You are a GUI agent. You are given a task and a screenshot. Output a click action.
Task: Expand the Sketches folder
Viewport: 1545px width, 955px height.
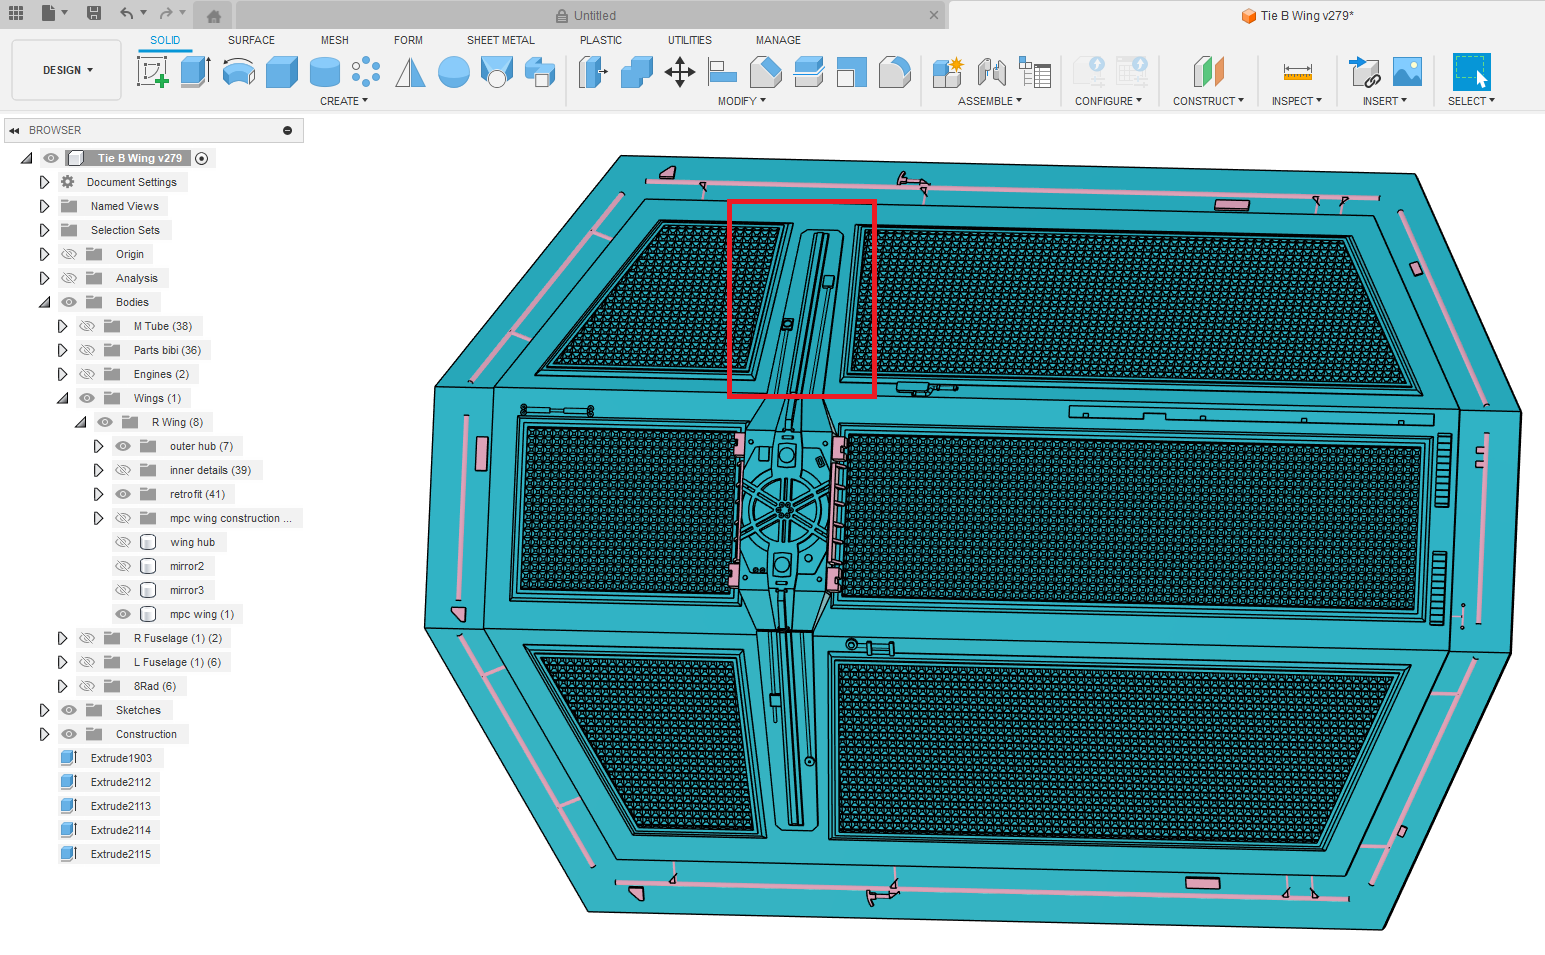tap(44, 710)
